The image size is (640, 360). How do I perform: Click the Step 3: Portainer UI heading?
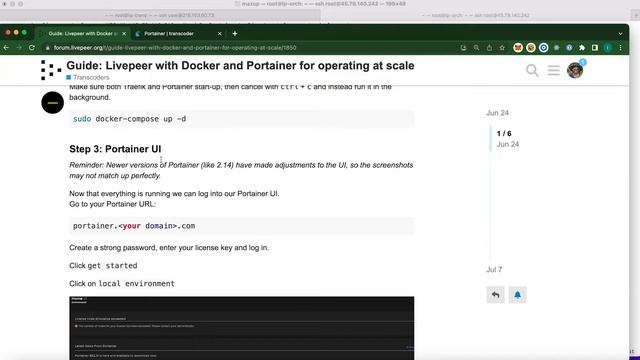[x=115, y=149]
